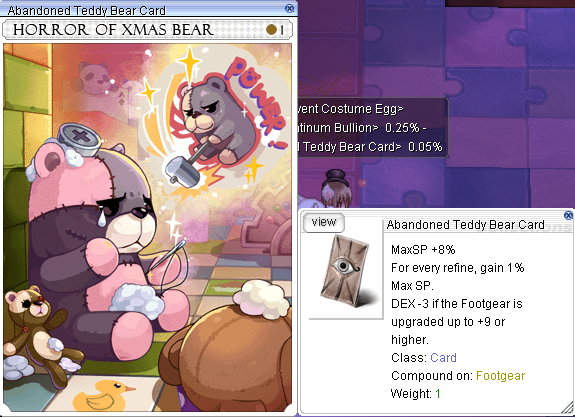Click the sewing needle held by bear
This screenshot has width=575, height=417.
[x=167, y=255]
